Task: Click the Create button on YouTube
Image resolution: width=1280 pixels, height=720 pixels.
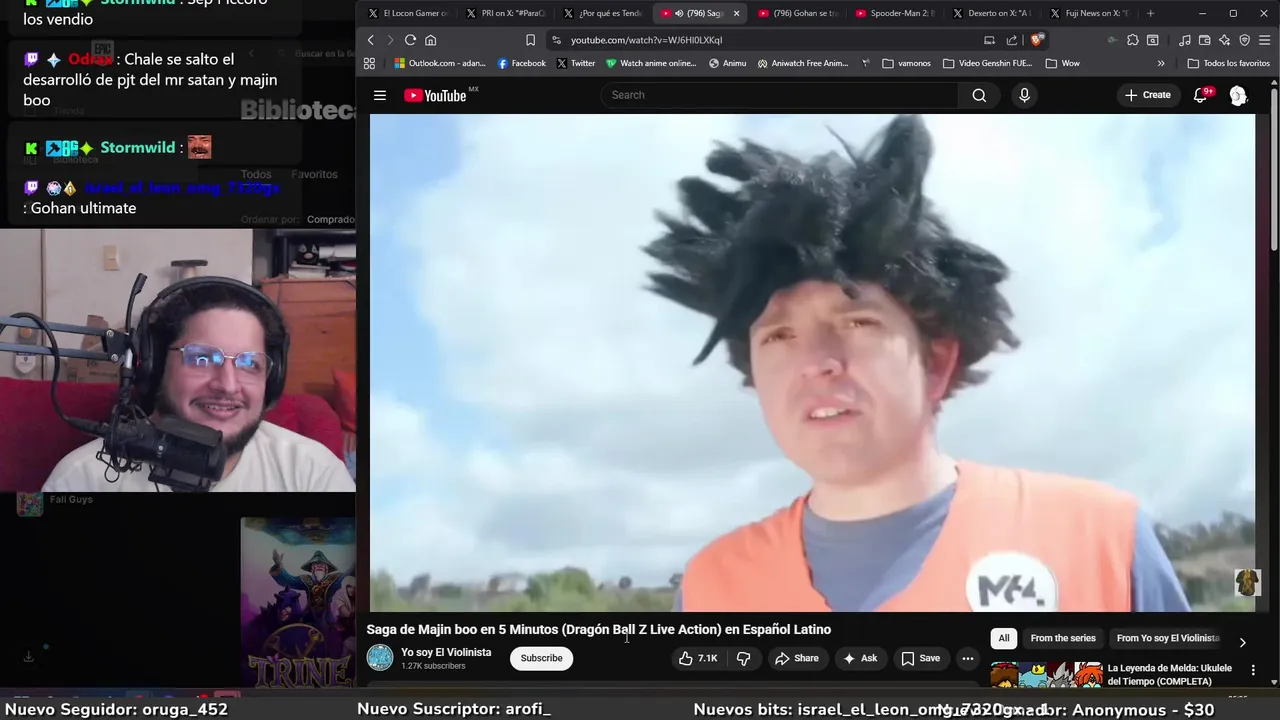Action: (x=1148, y=95)
